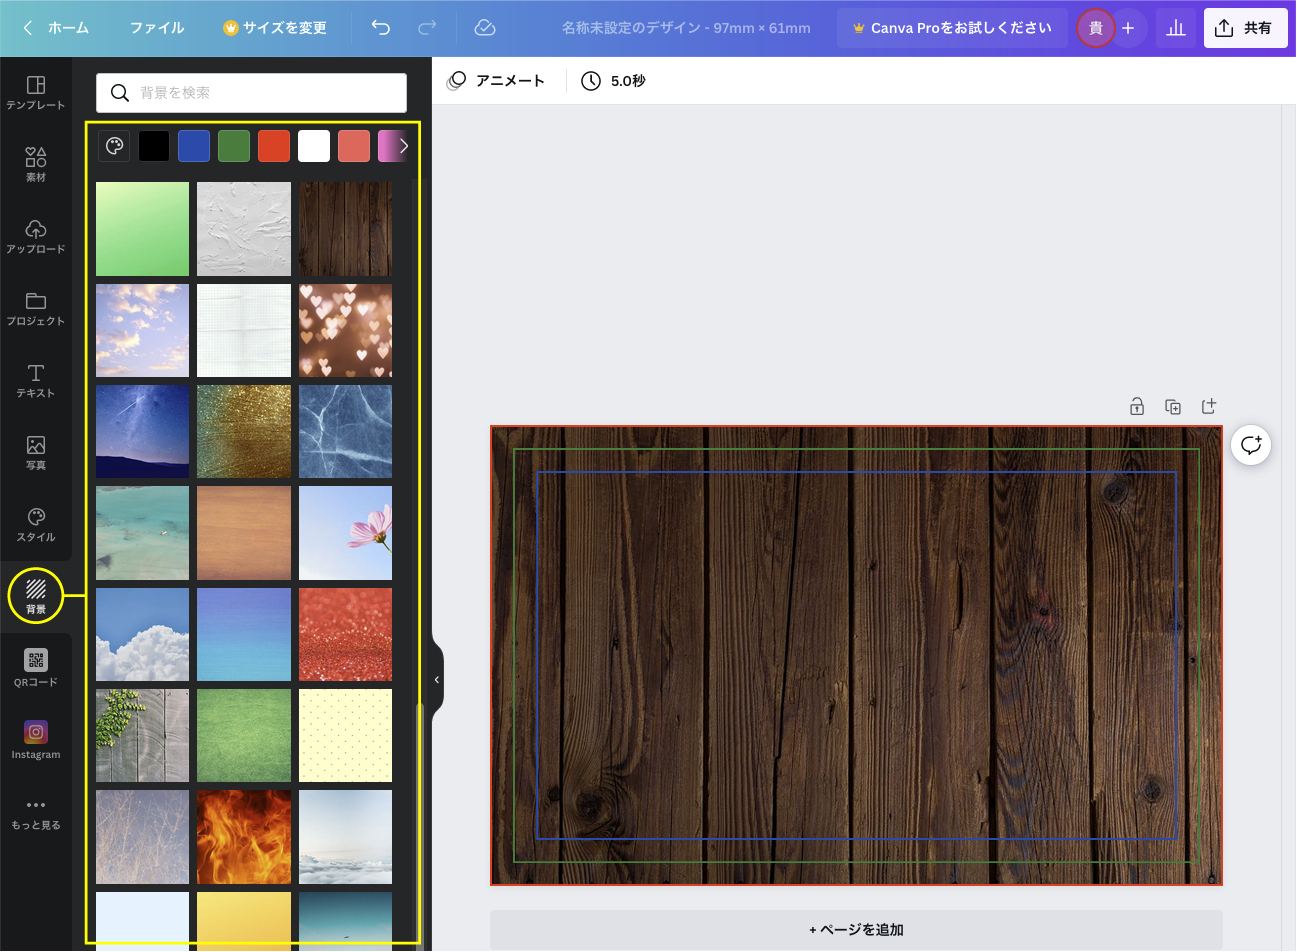This screenshot has width=1297, height=952.
Task: Open the analytics chart icon
Action: [1176, 28]
